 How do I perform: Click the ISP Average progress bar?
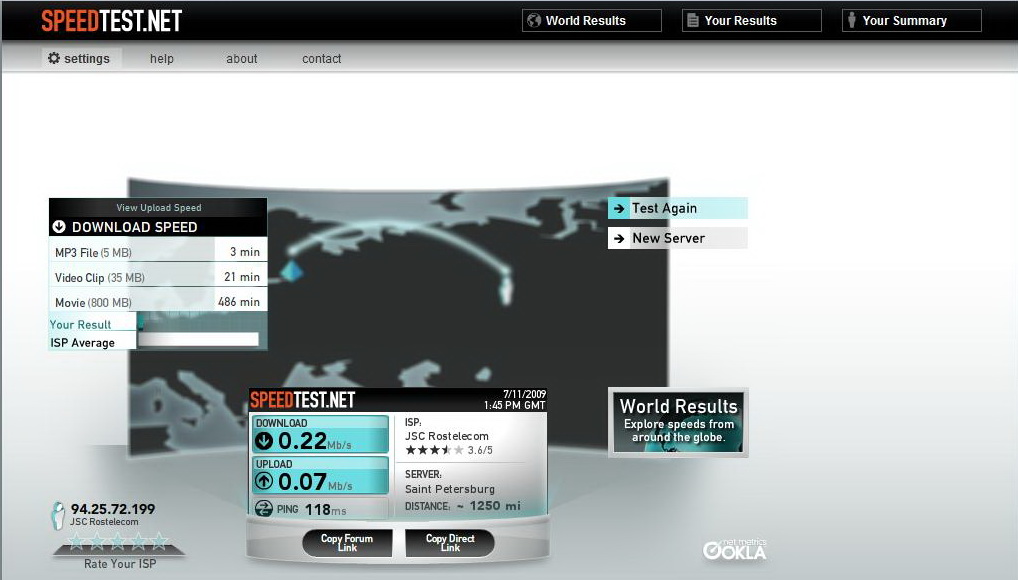coord(198,339)
